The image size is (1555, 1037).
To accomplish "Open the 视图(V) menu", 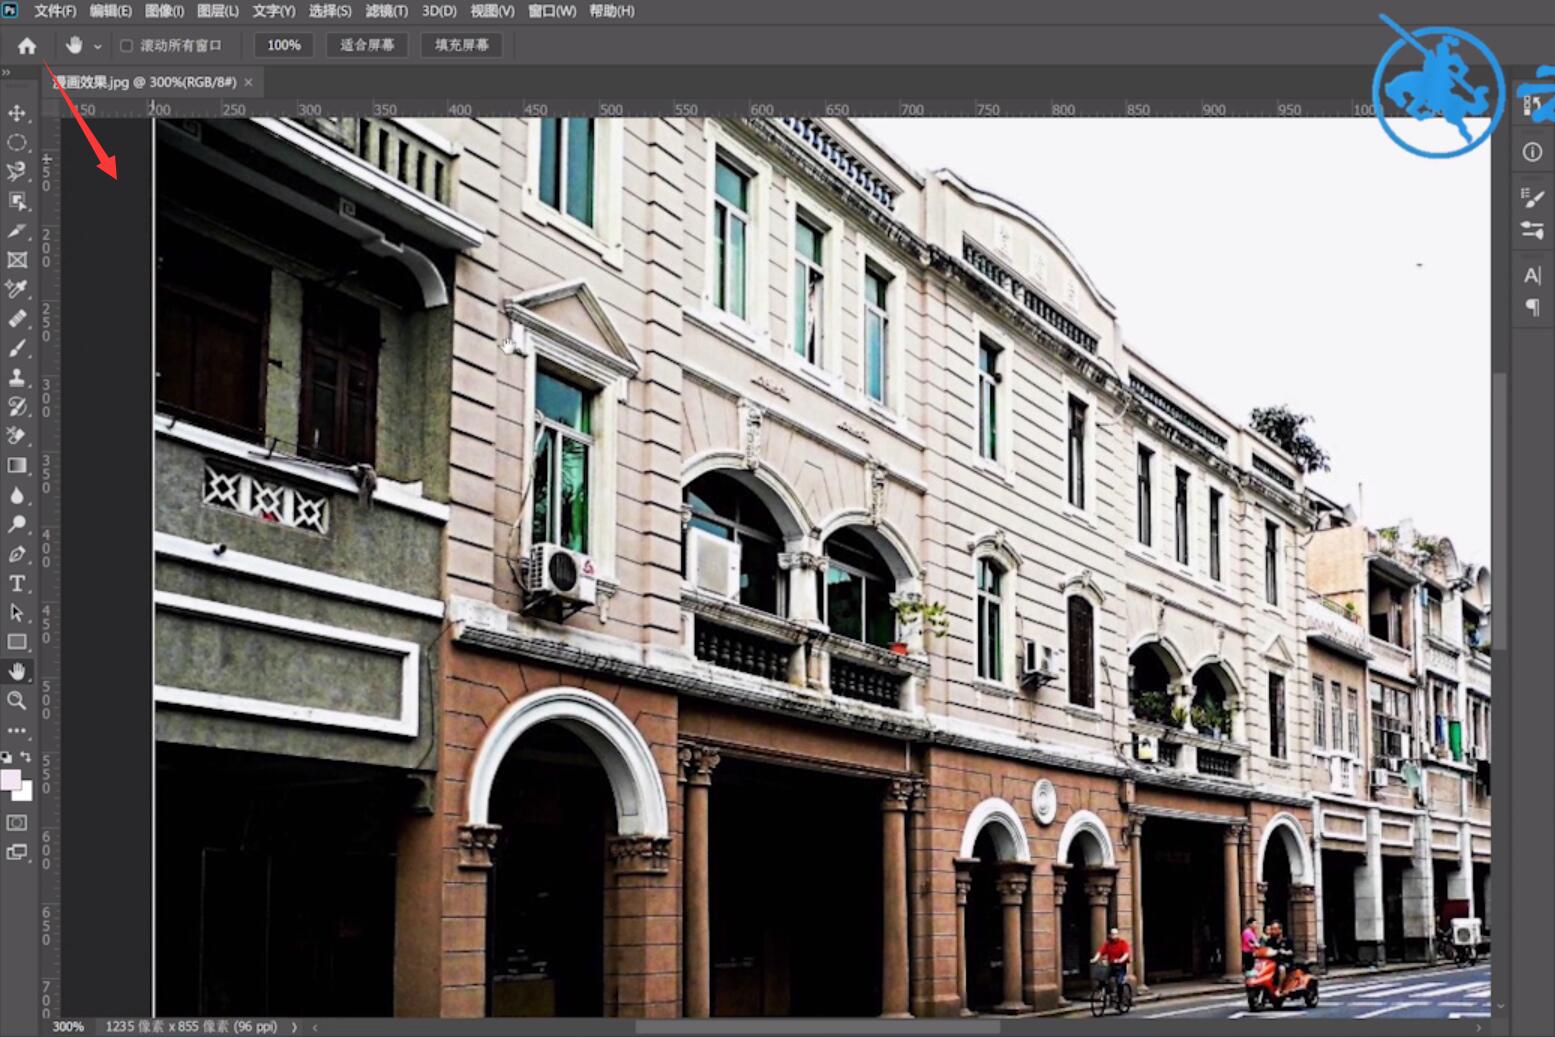I will tap(492, 11).
